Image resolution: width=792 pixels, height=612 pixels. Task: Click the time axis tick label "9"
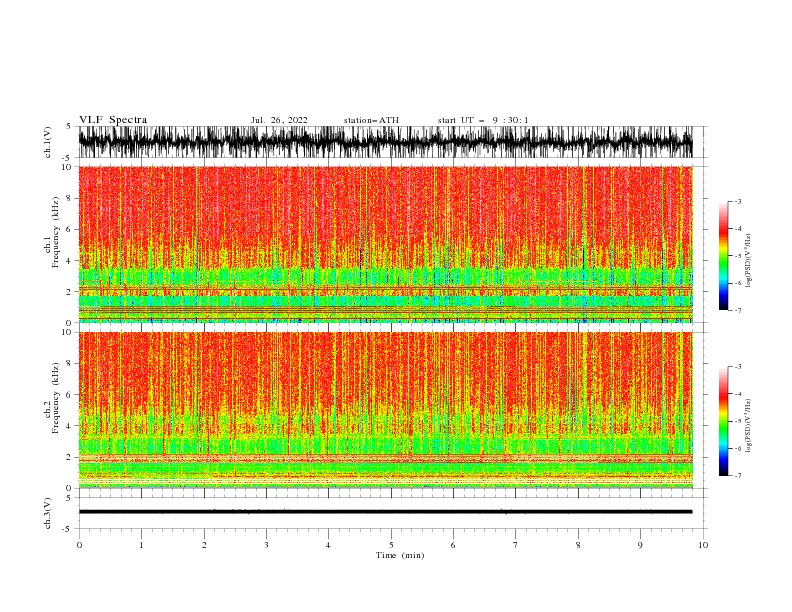click(640, 545)
